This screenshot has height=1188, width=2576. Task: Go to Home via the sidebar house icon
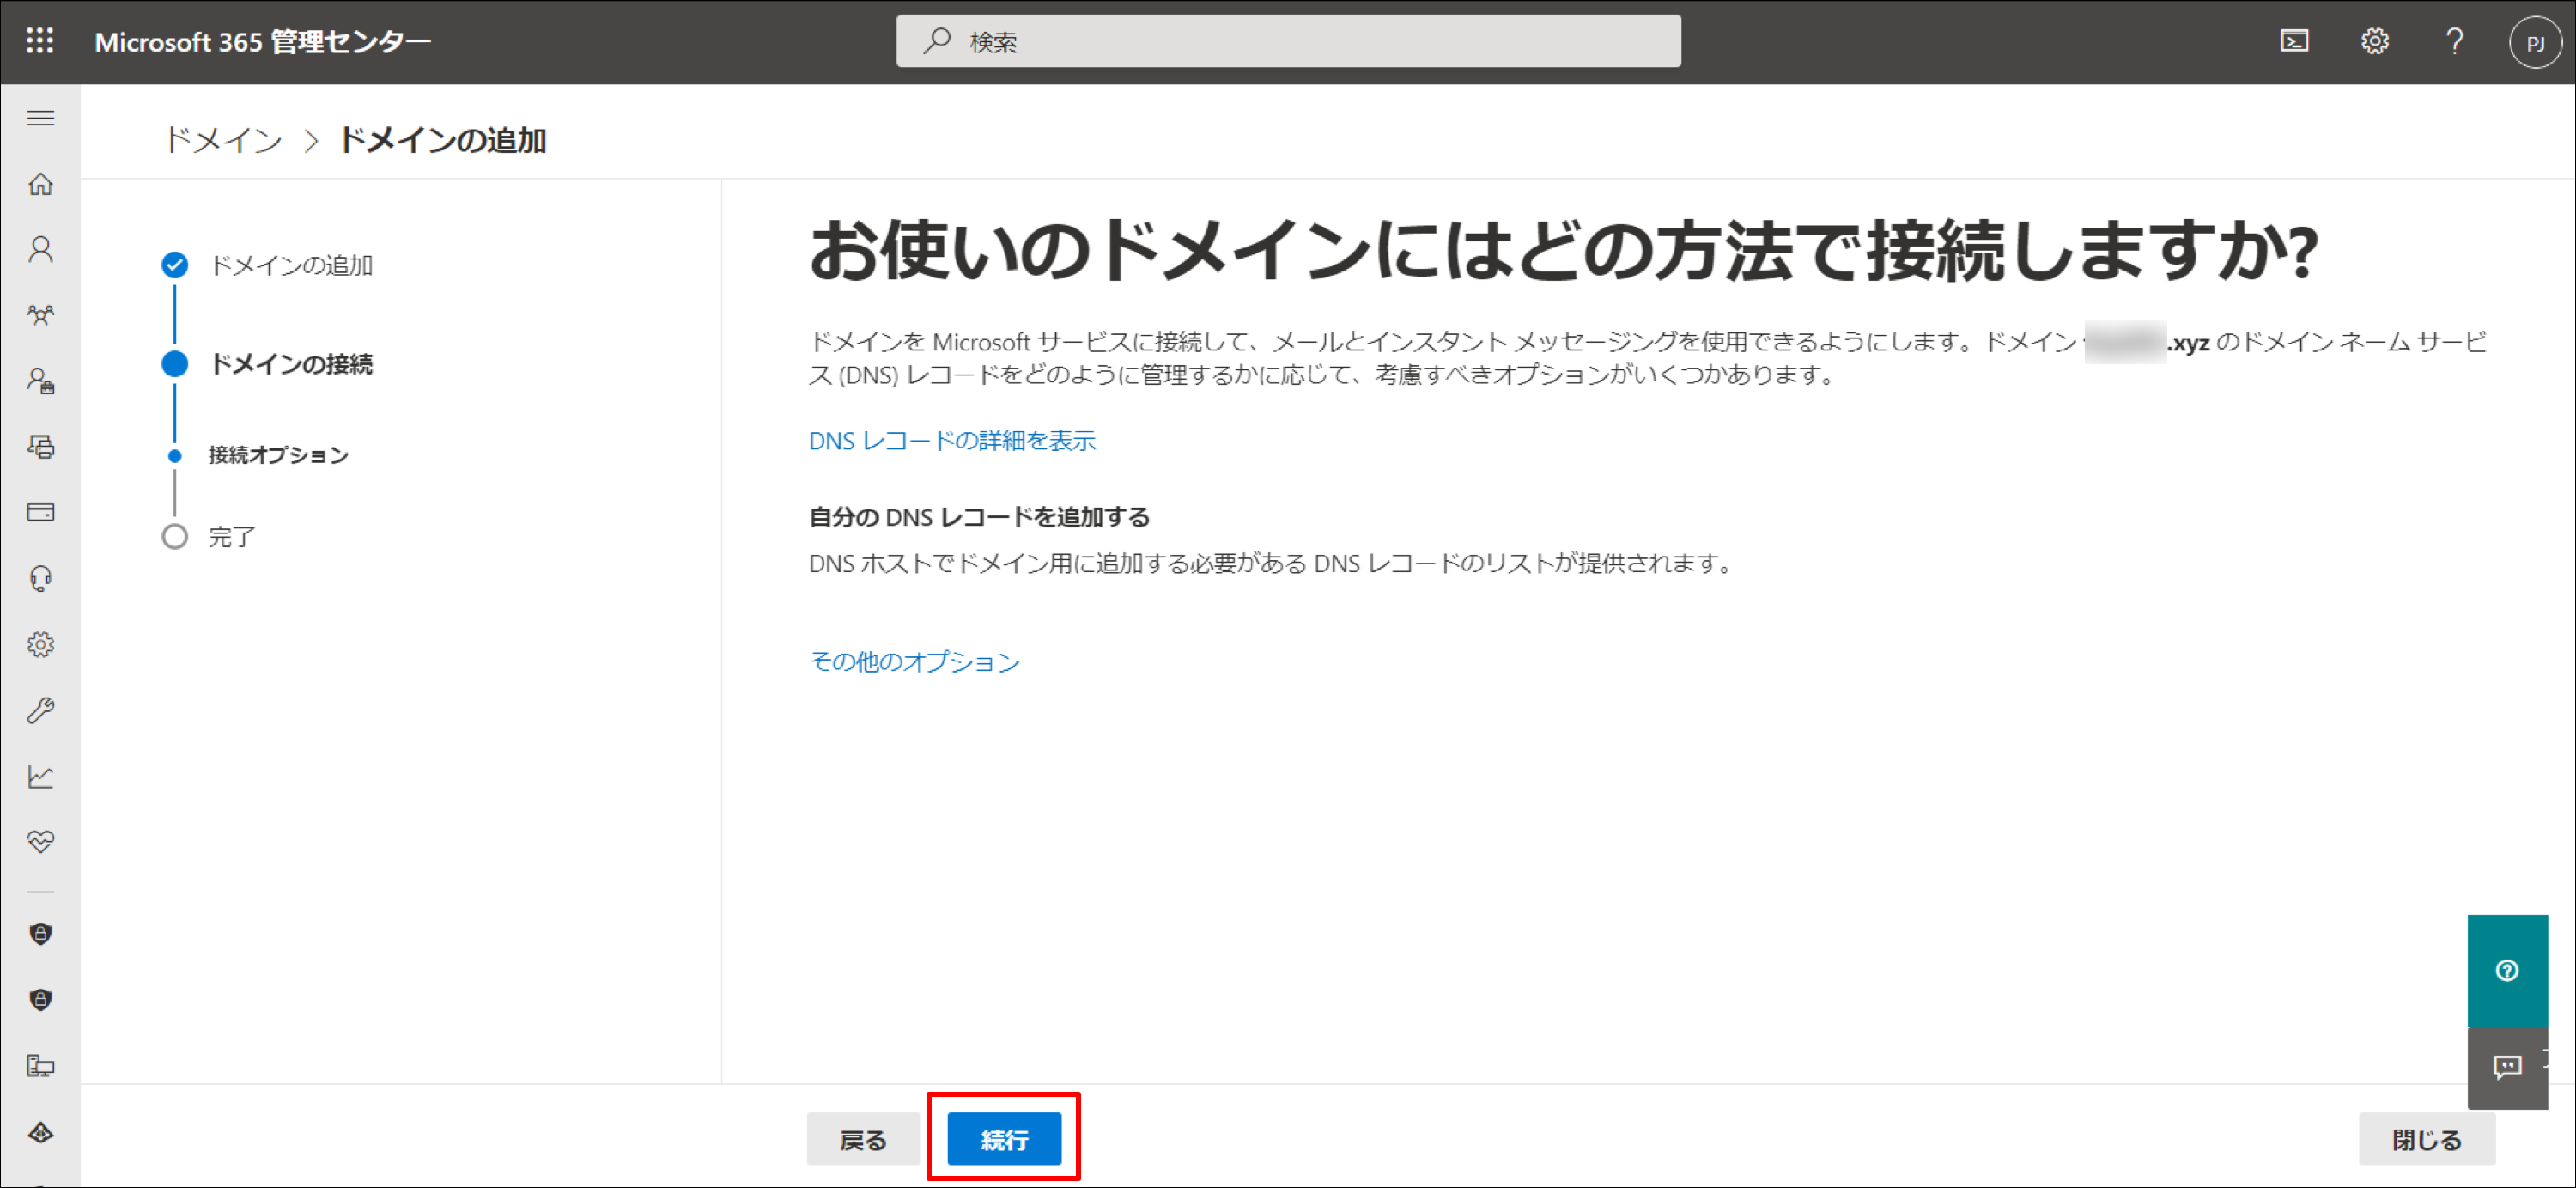(41, 184)
